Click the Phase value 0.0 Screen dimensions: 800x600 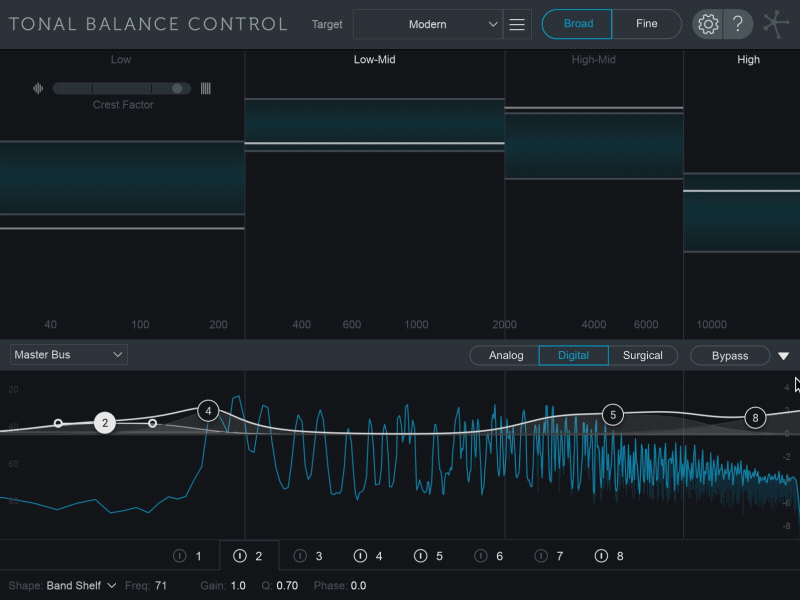[x=358, y=586]
